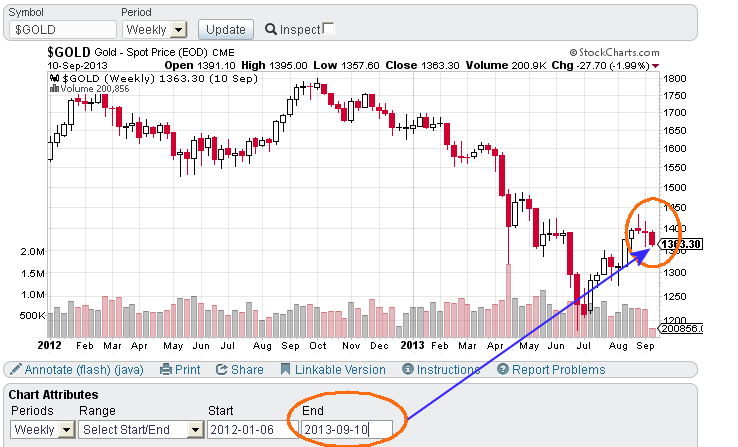This screenshot has width=738, height=447.
Task: Click the volume bars icon beside Volume 200,856
Action: [x=54, y=88]
